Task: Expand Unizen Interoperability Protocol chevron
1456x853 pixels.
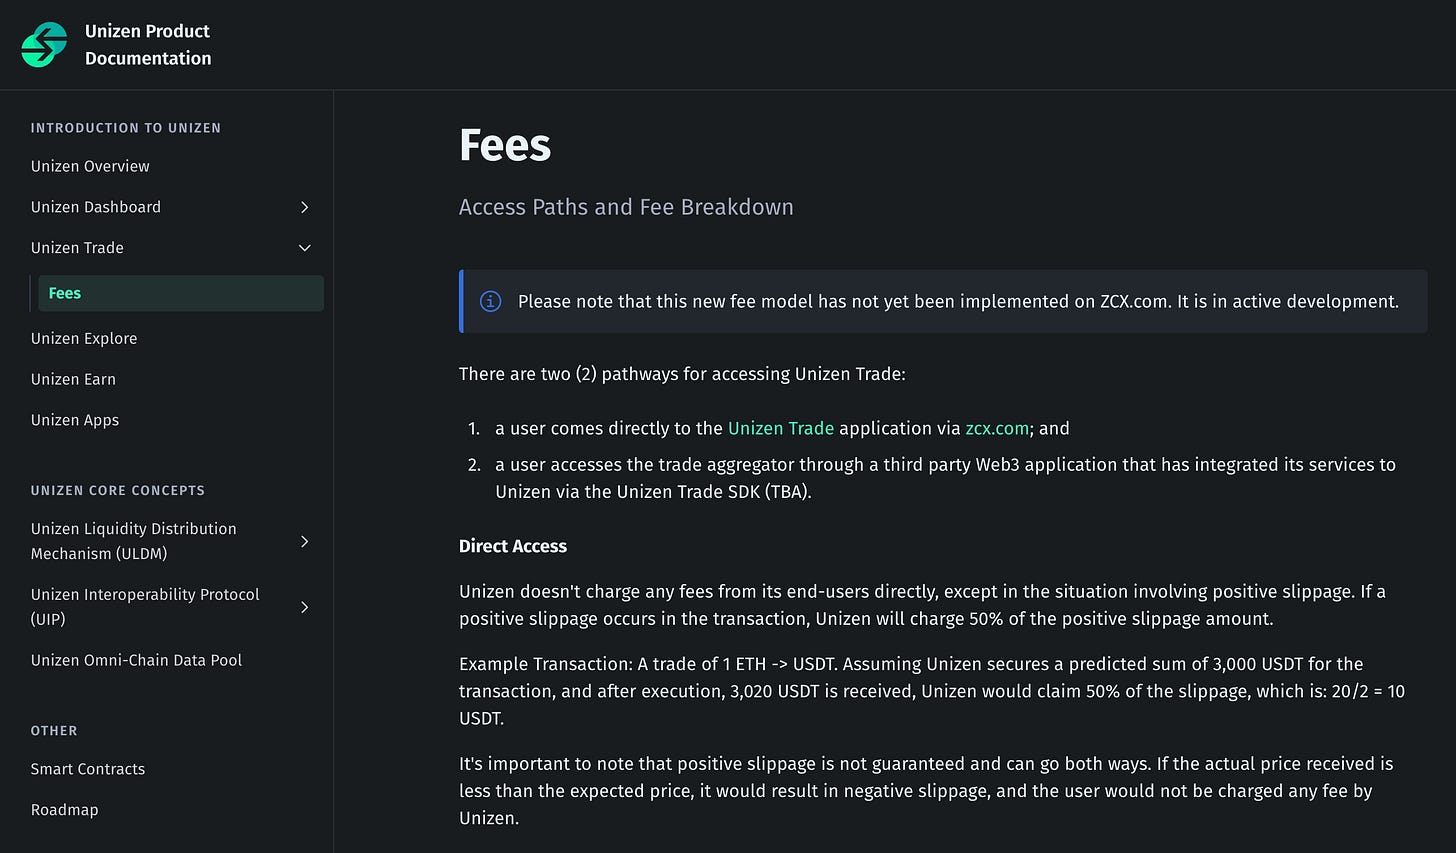Action: (x=305, y=607)
